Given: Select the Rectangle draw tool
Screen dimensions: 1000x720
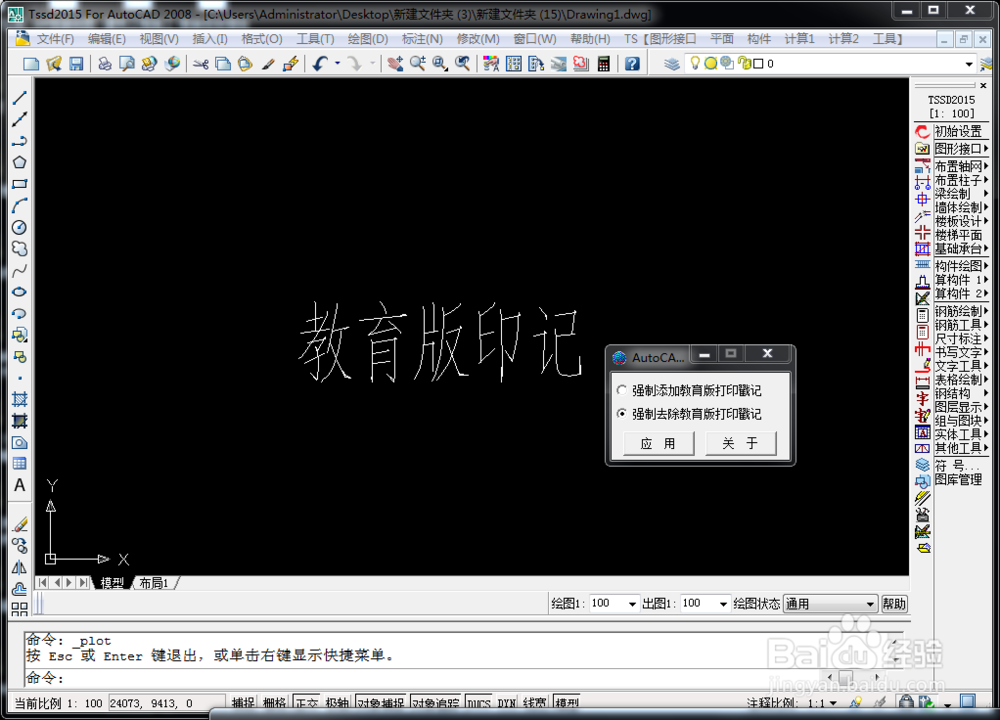Looking at the screenshot, I should point(20,184).
